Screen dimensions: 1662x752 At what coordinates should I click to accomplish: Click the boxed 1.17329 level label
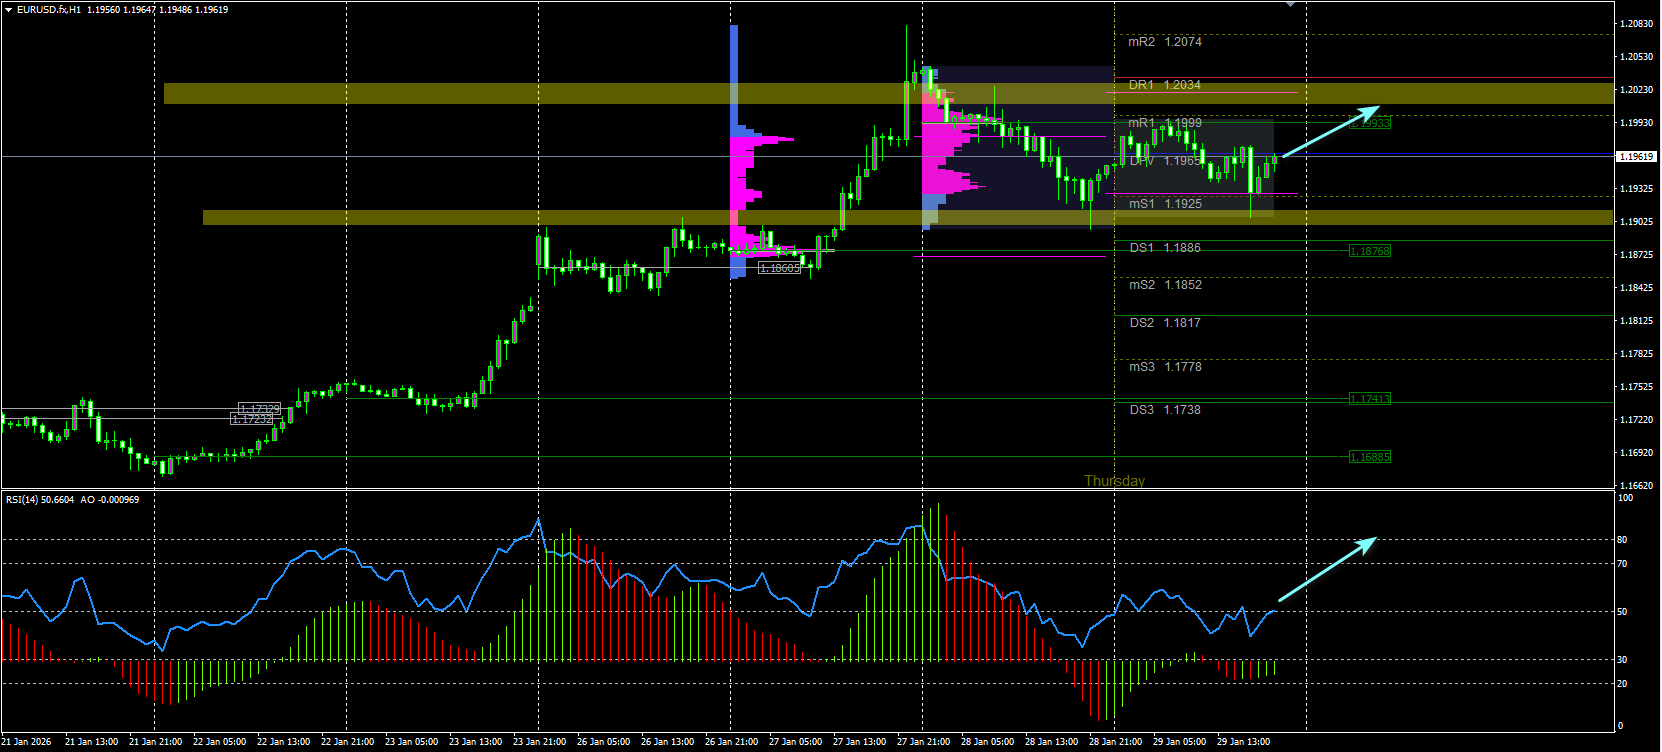coord(259,409)
